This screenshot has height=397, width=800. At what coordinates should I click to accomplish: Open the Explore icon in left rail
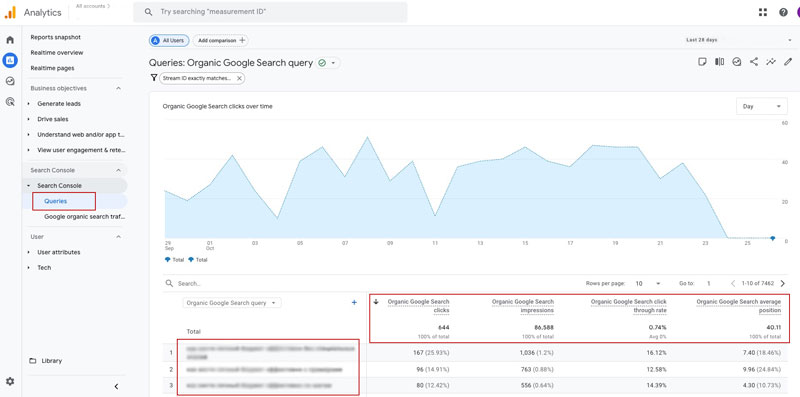click(x=10, y=81)
